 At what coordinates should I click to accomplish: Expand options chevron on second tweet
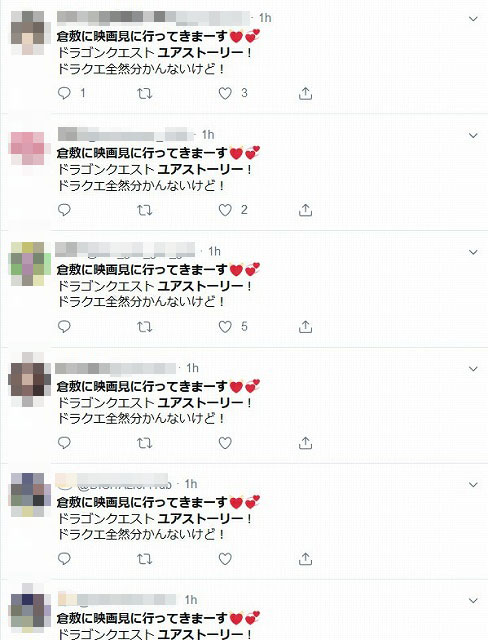[x=473, y=136]
